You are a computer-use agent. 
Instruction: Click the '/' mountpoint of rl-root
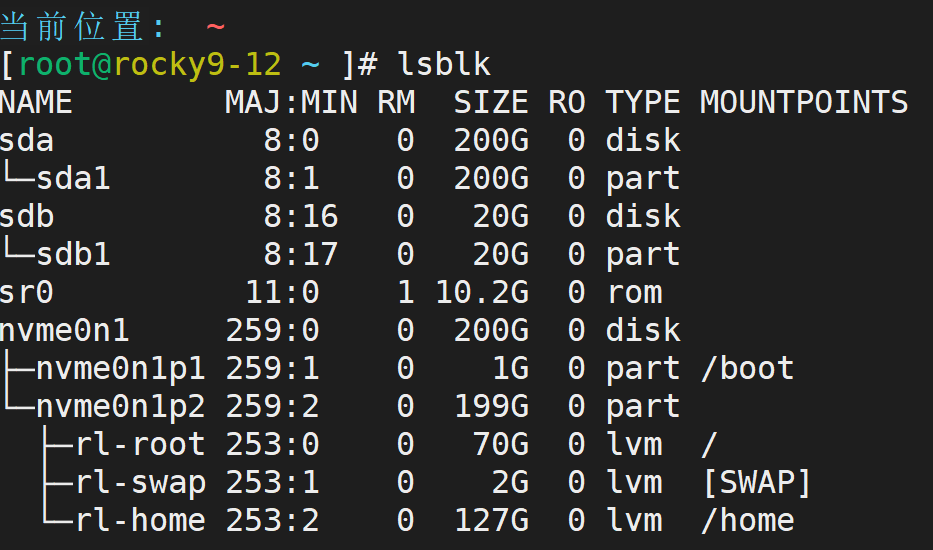click(x=709, y=445)
